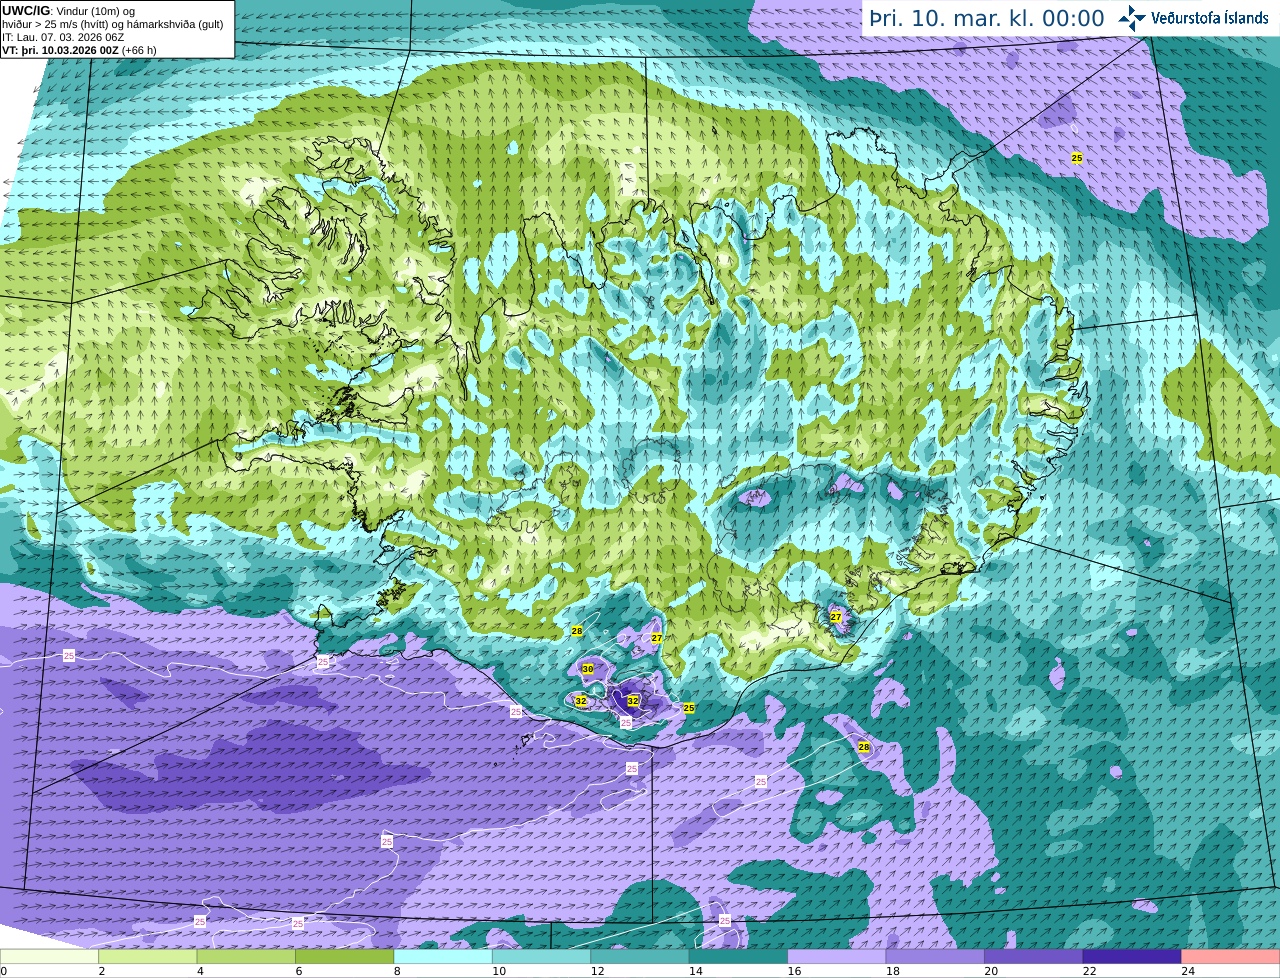
Task: Pick the 22–24 m/s dark indigo scale swatch
Action: [x=1132, y=956]
